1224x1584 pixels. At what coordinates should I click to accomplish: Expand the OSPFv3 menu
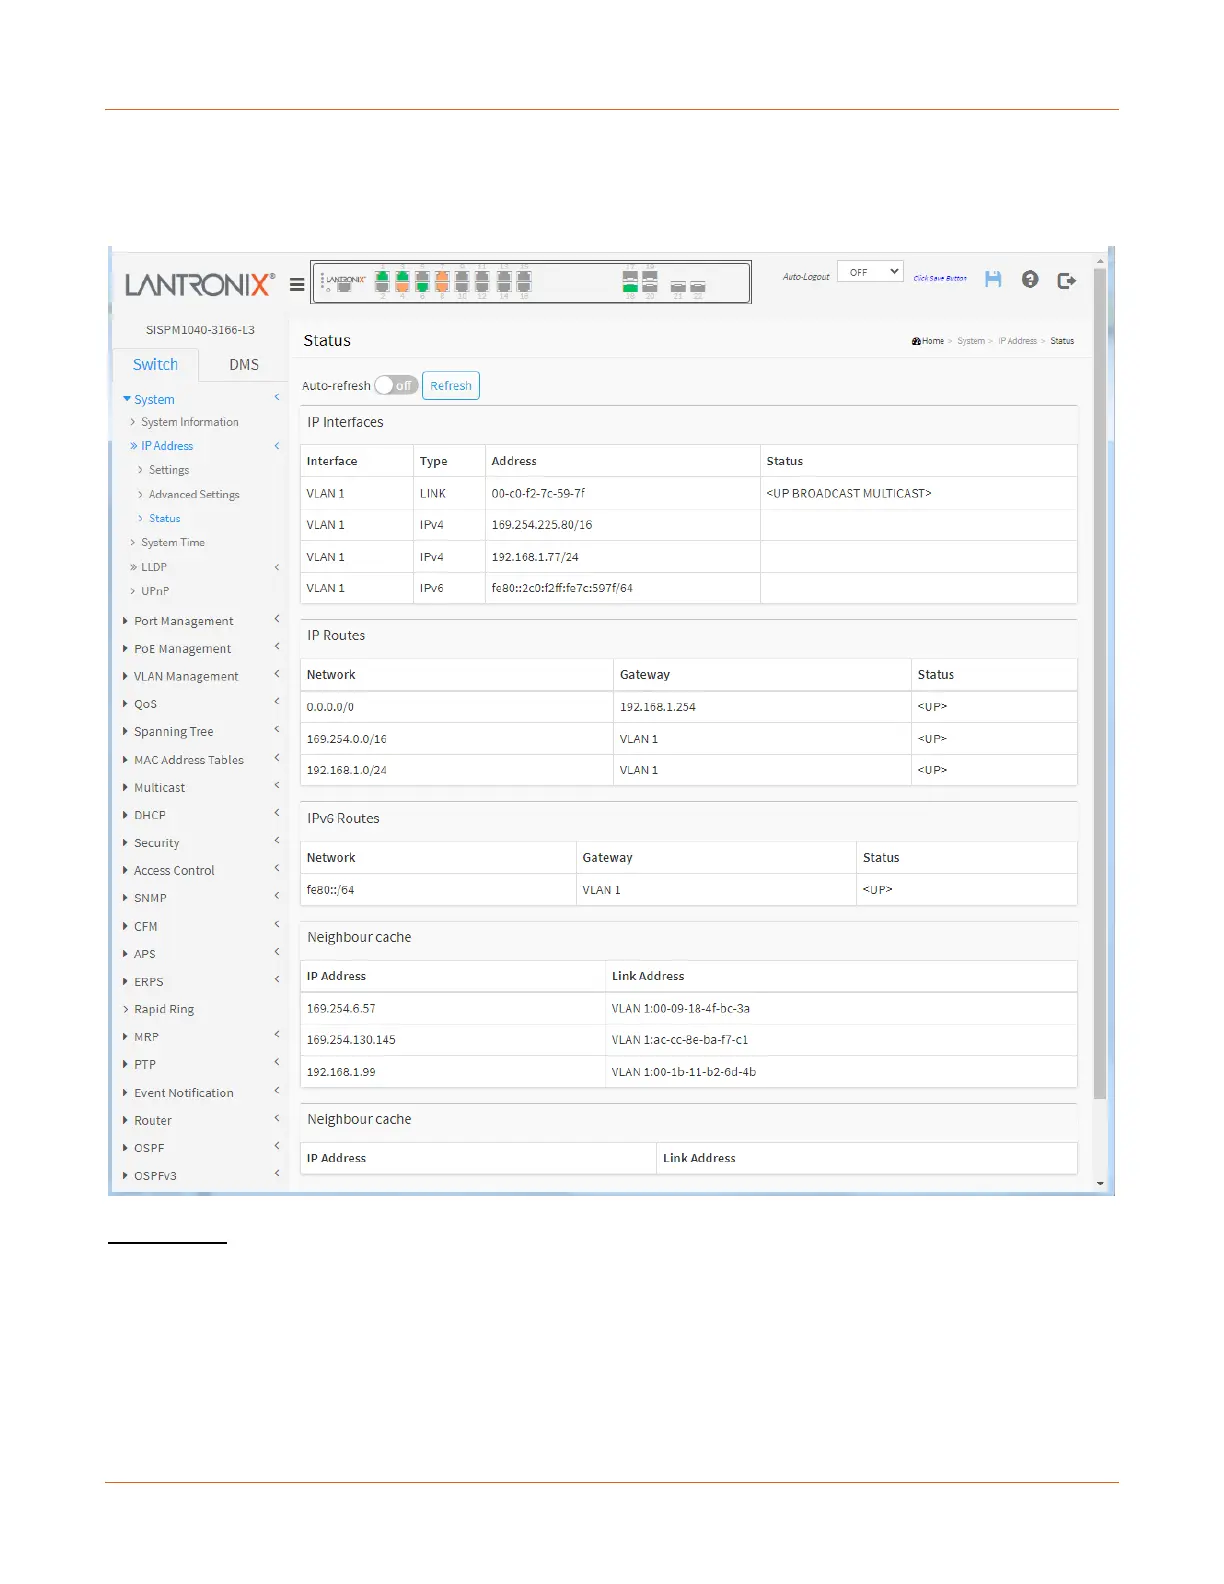click(155, 1176)
